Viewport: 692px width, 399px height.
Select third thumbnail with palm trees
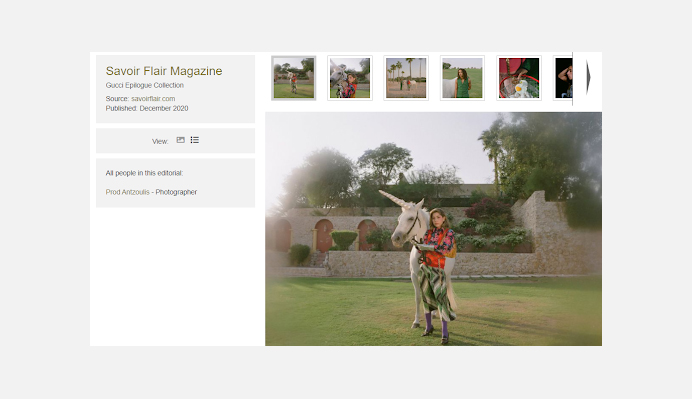pyautogui.click(x=406, y=78)
